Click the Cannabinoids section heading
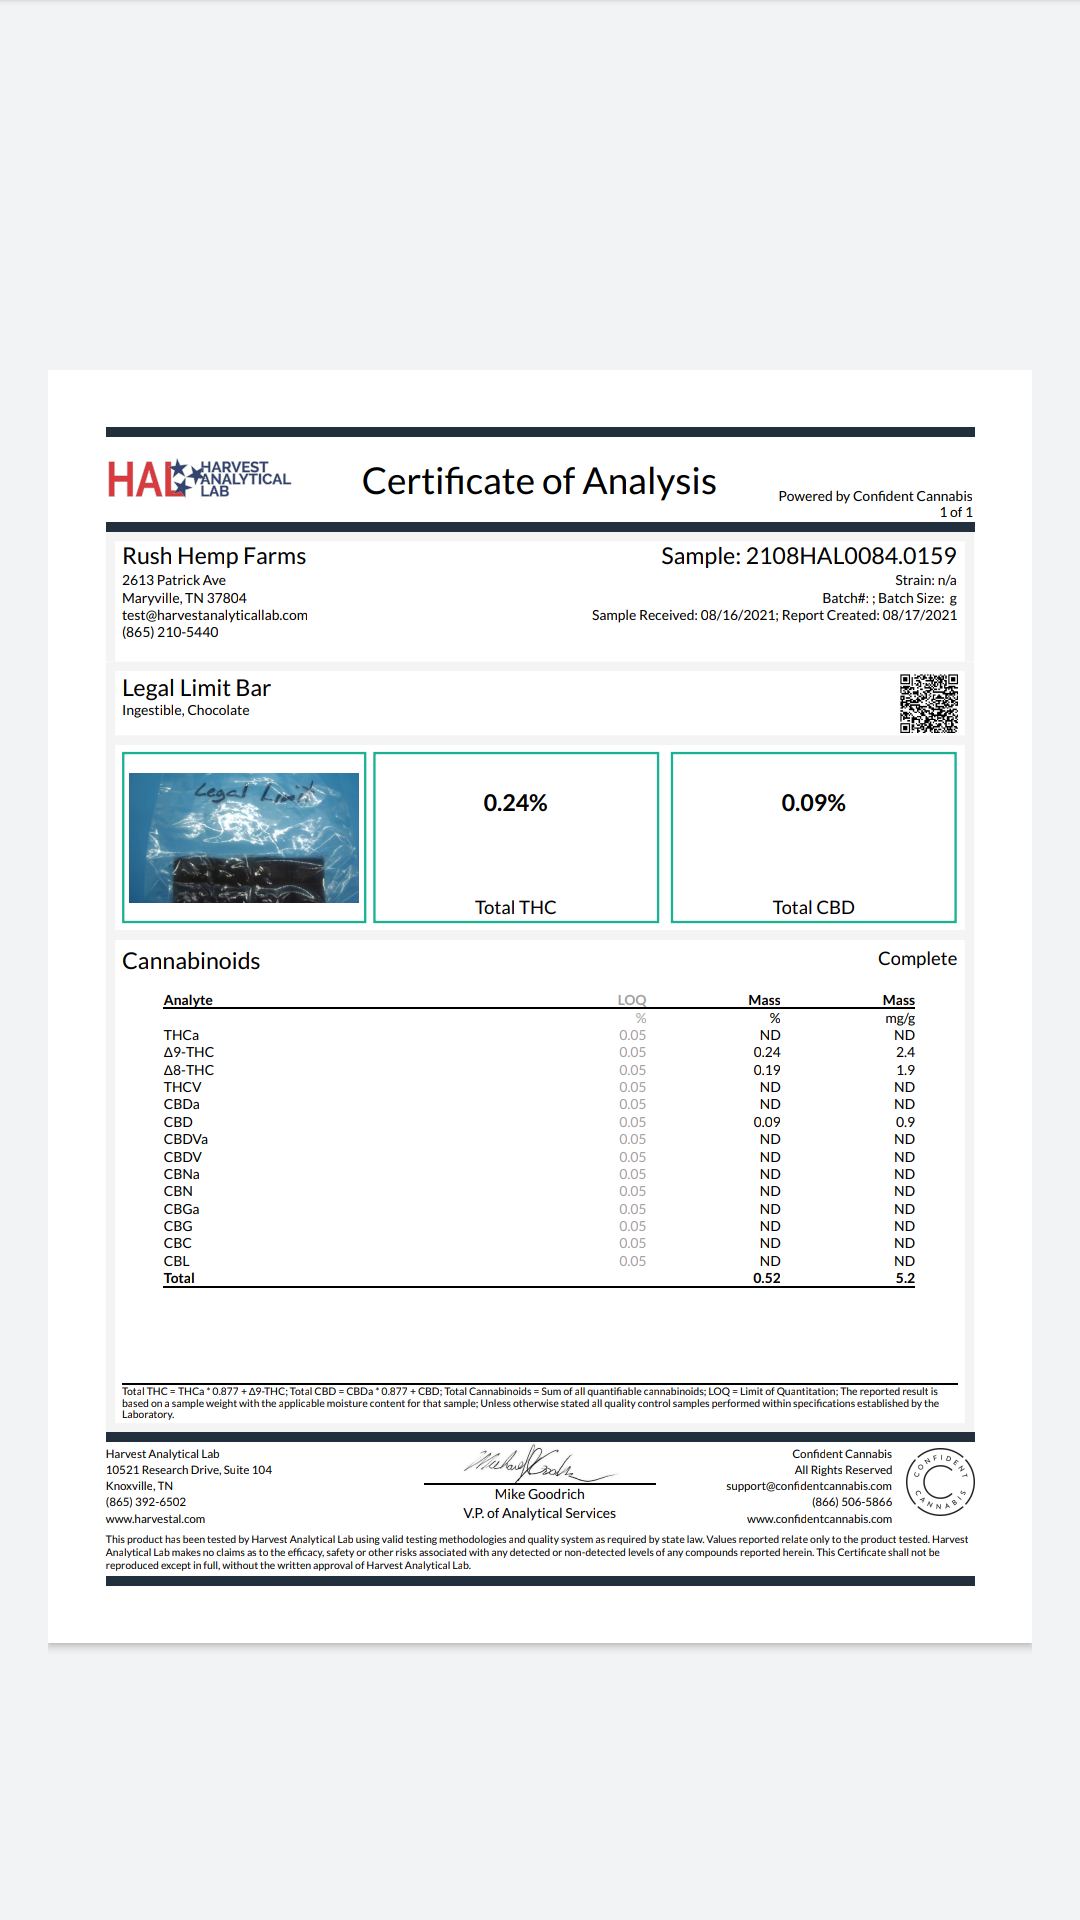 pos(191,961)
